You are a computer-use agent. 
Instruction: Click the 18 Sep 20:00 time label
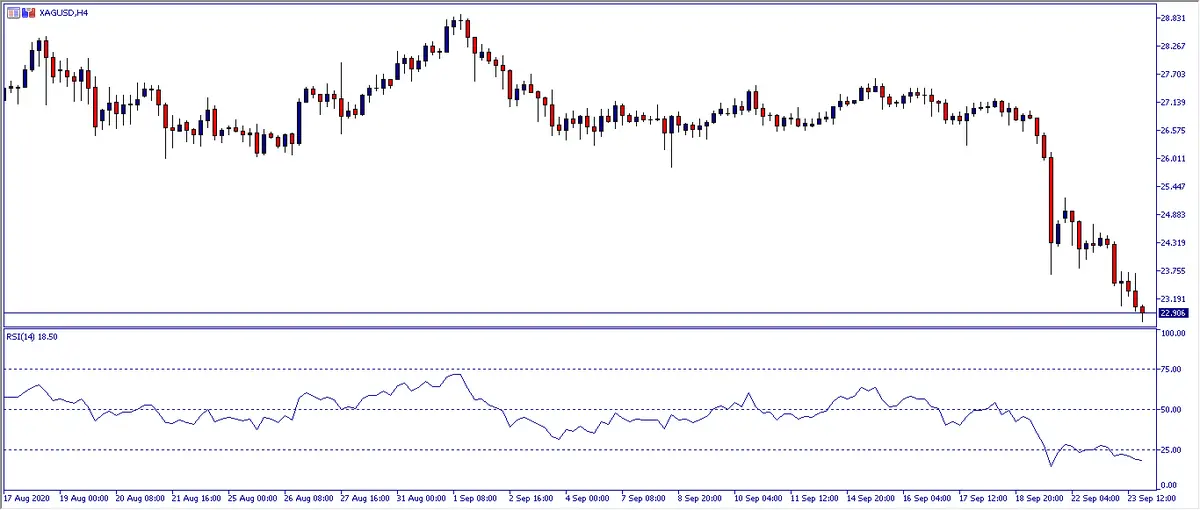tap(1042, 496)
